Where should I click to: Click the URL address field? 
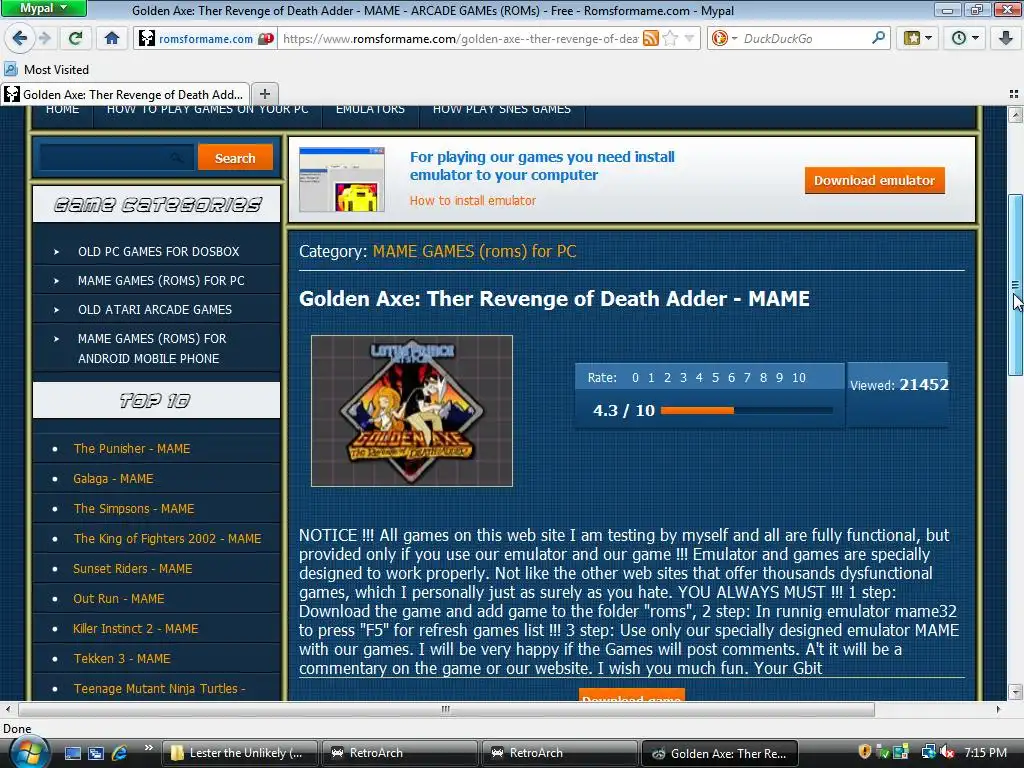pos(460,39)
